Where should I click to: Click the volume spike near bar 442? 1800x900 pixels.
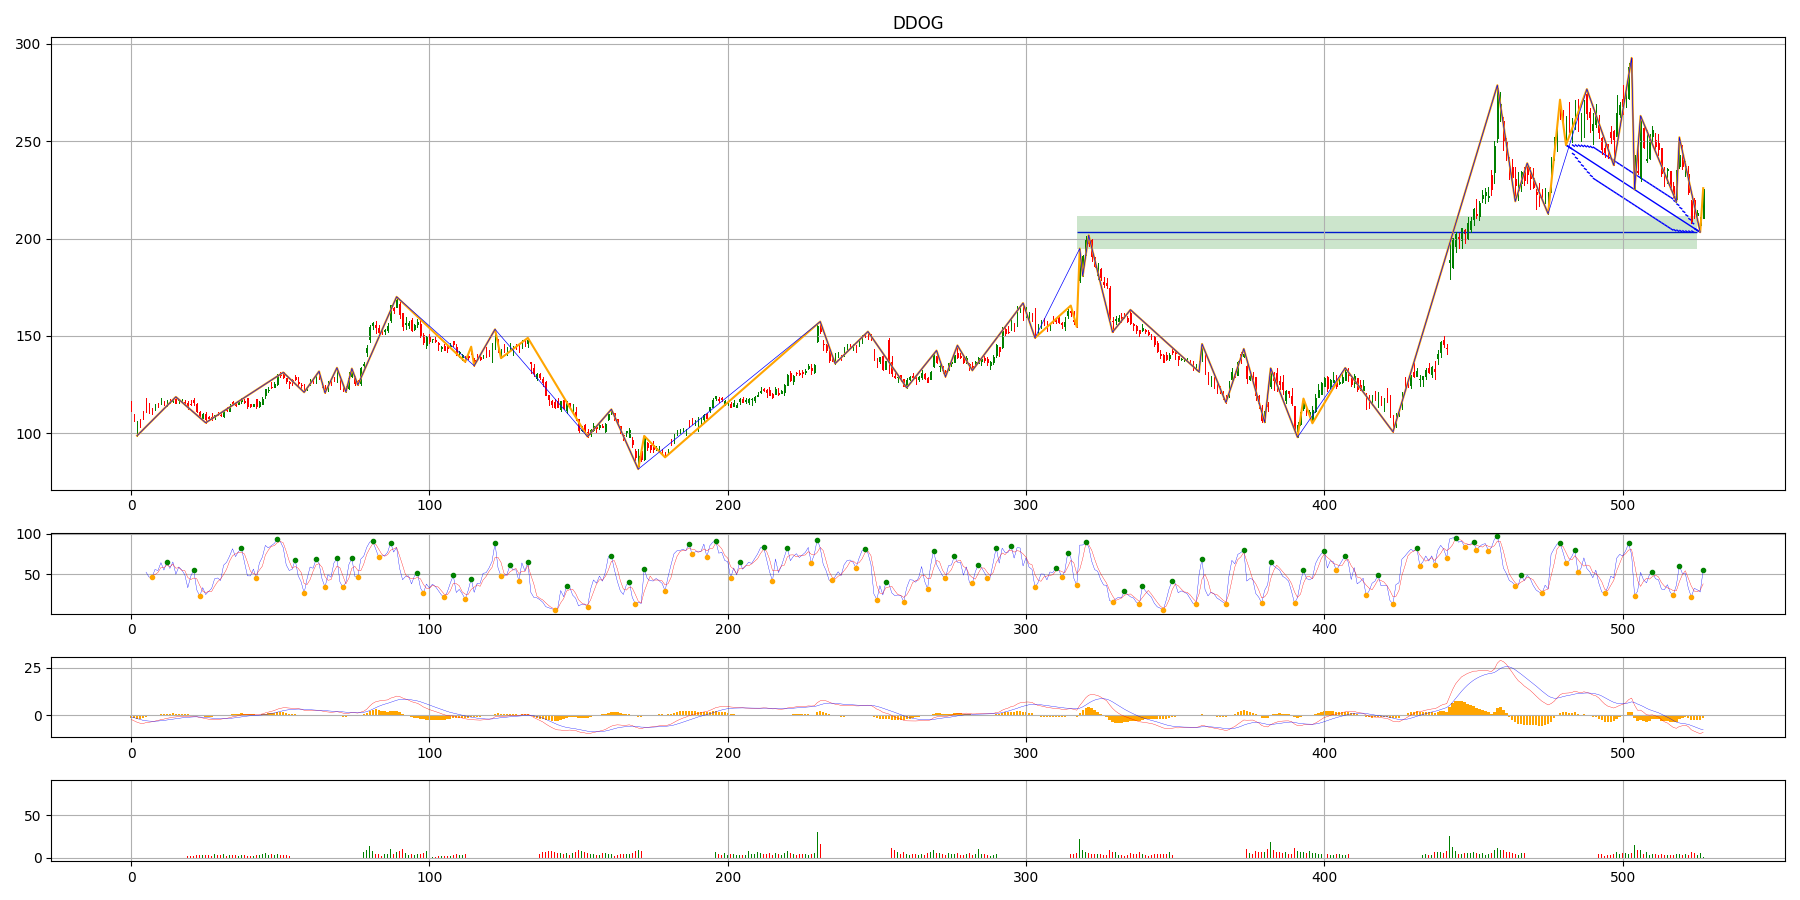(x=1449, y=847)
